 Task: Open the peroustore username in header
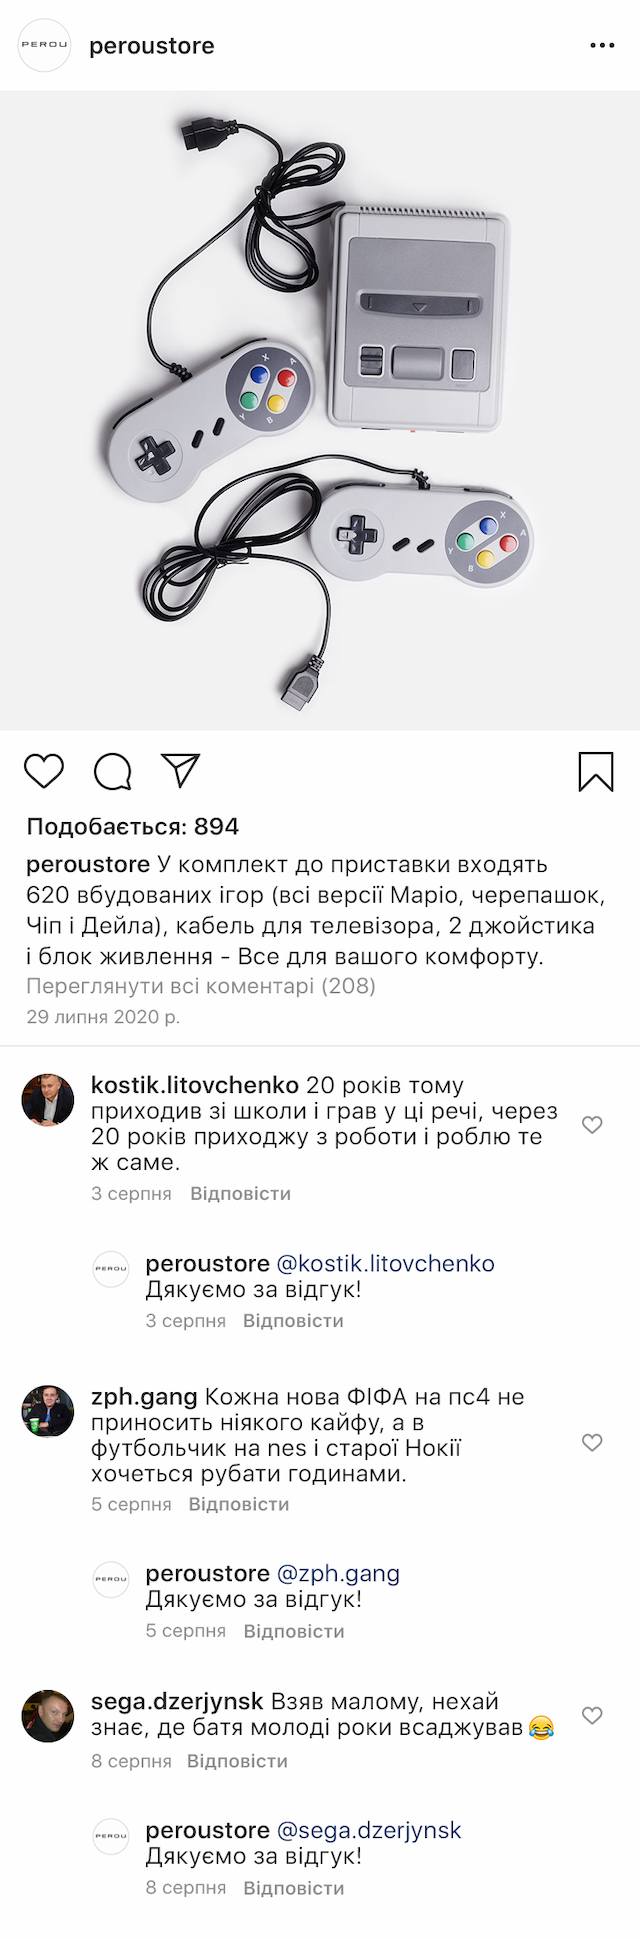(152, 46)
